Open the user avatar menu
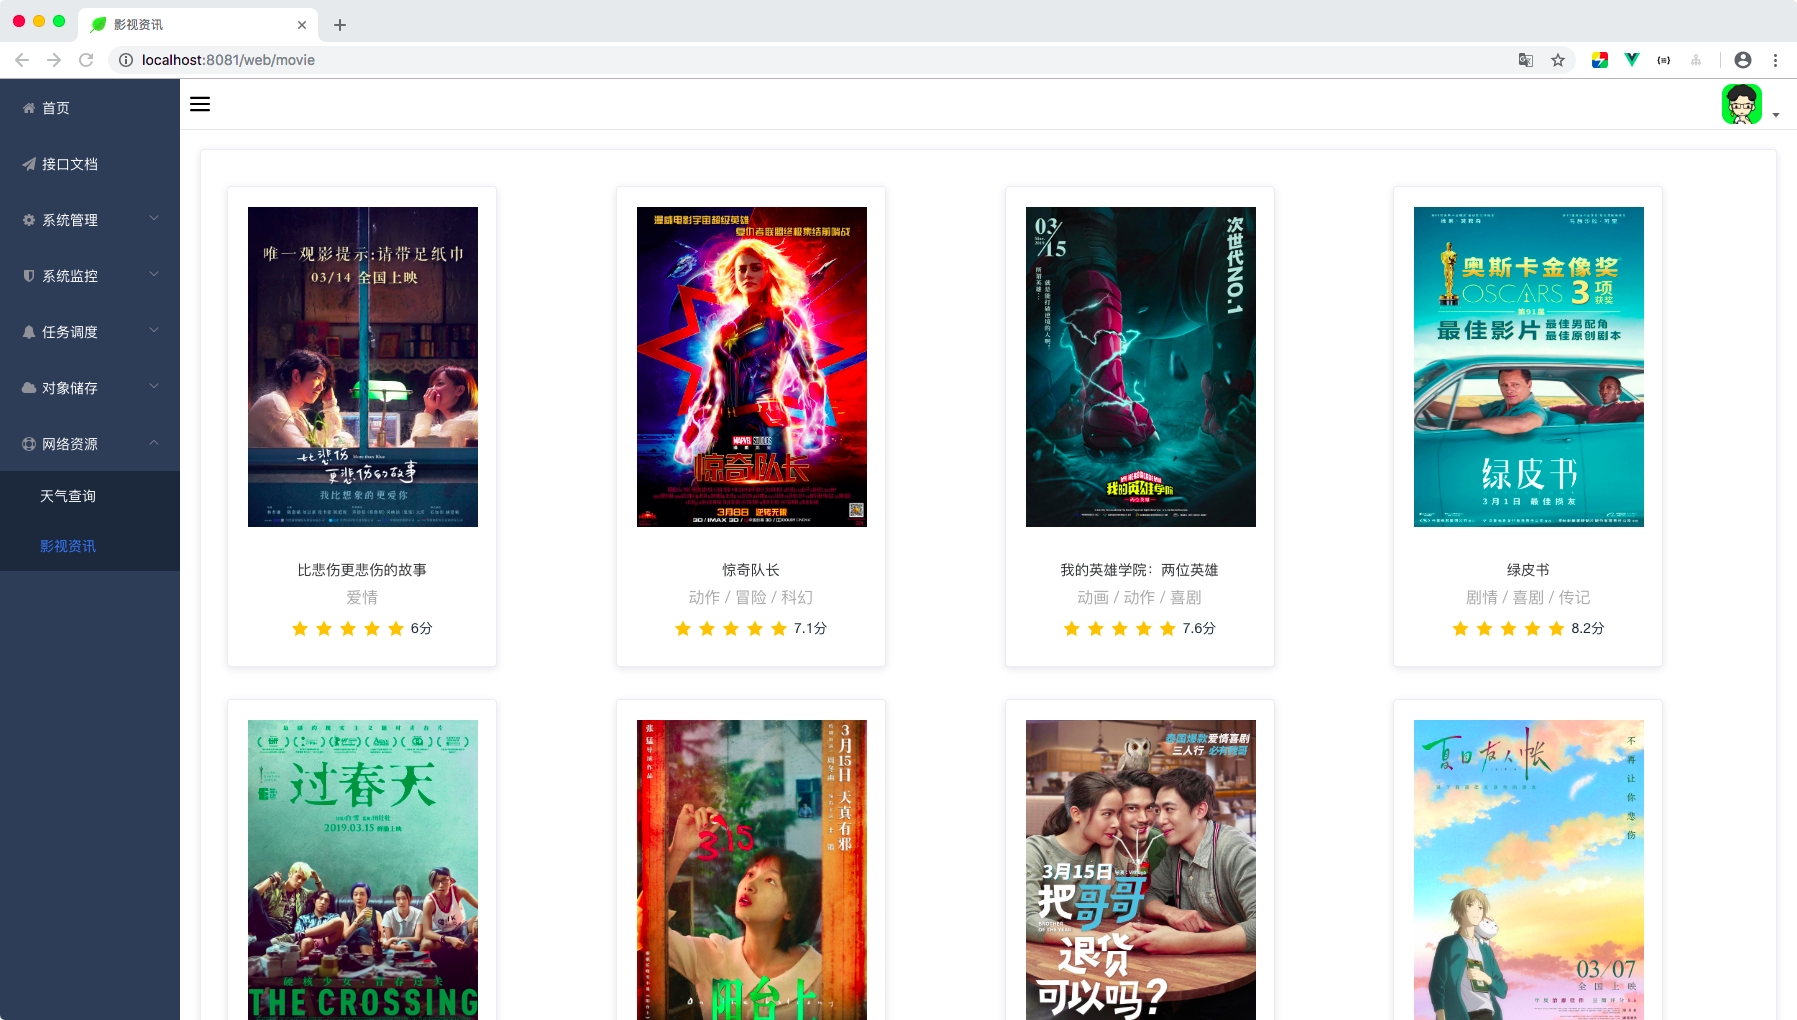The width and height of the screenshot is (1797, 1020). click(x=1741, y=104)
